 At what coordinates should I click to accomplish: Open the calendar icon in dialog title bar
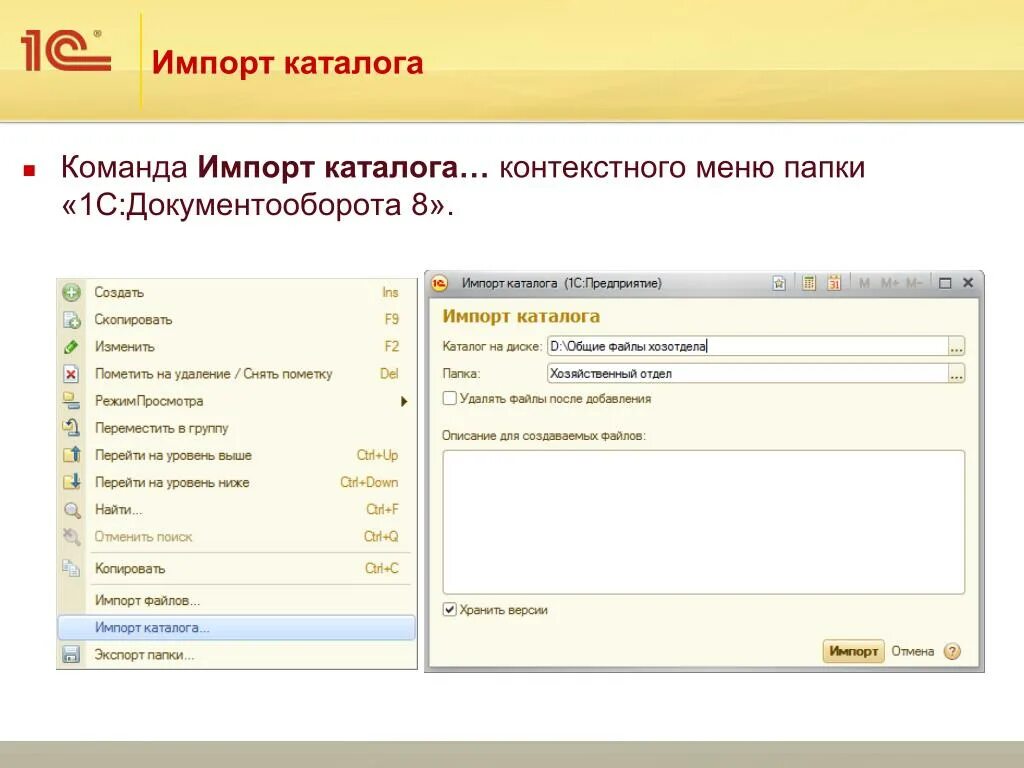[x=834, y=283]
